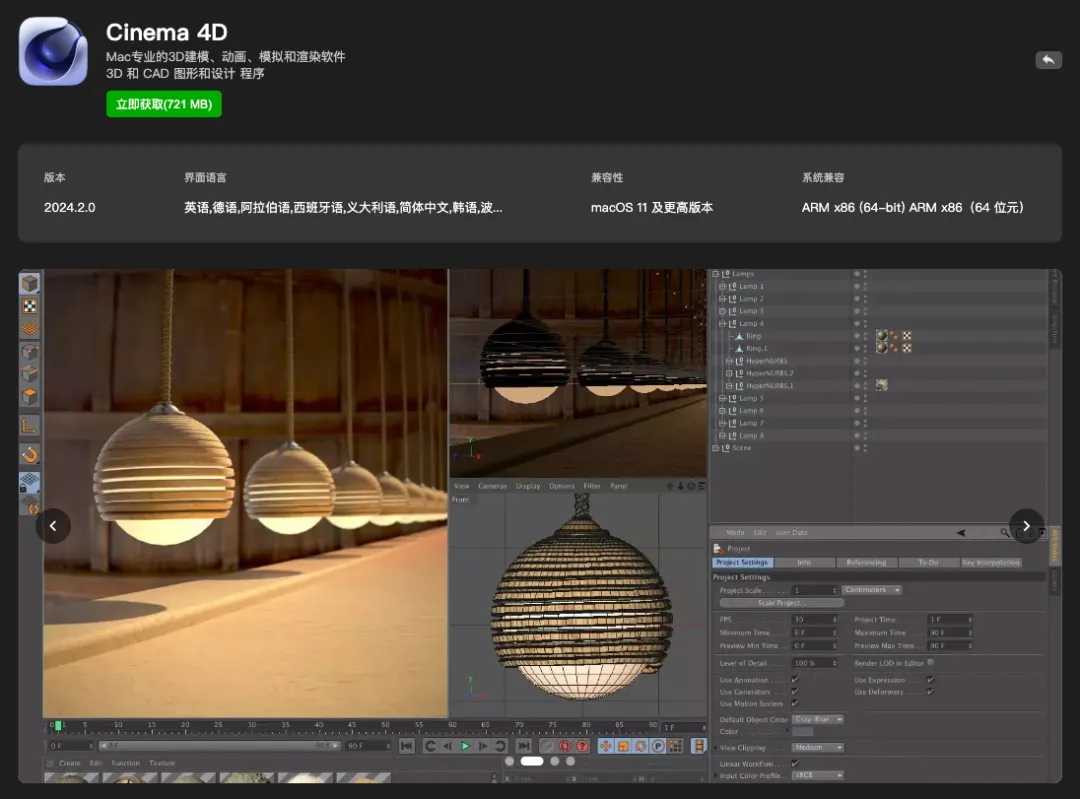This screenshot has width=1080, height=799.
Task: Toggle the Use Generators checkbox
Action: (x=795, y=692)
